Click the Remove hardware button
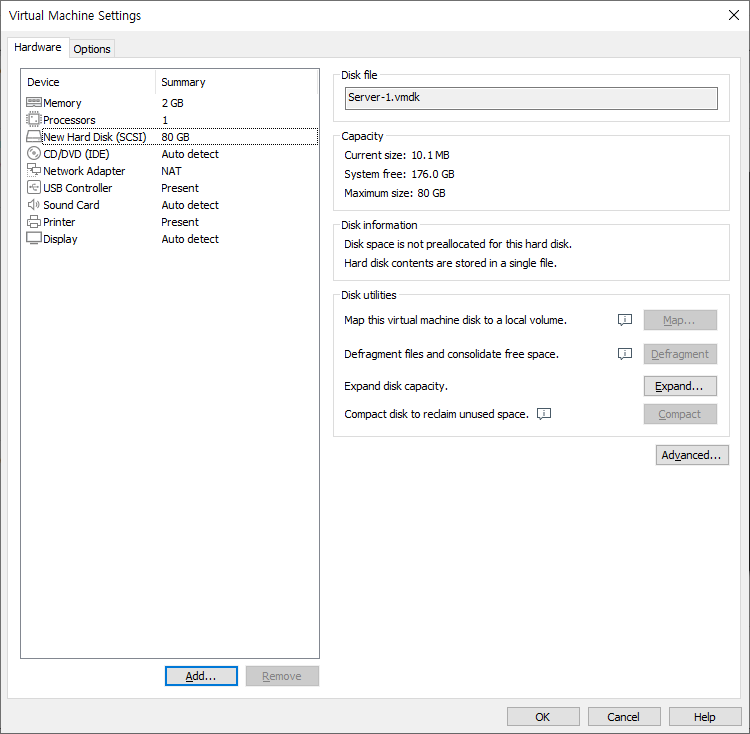 (x=282, y=676)
